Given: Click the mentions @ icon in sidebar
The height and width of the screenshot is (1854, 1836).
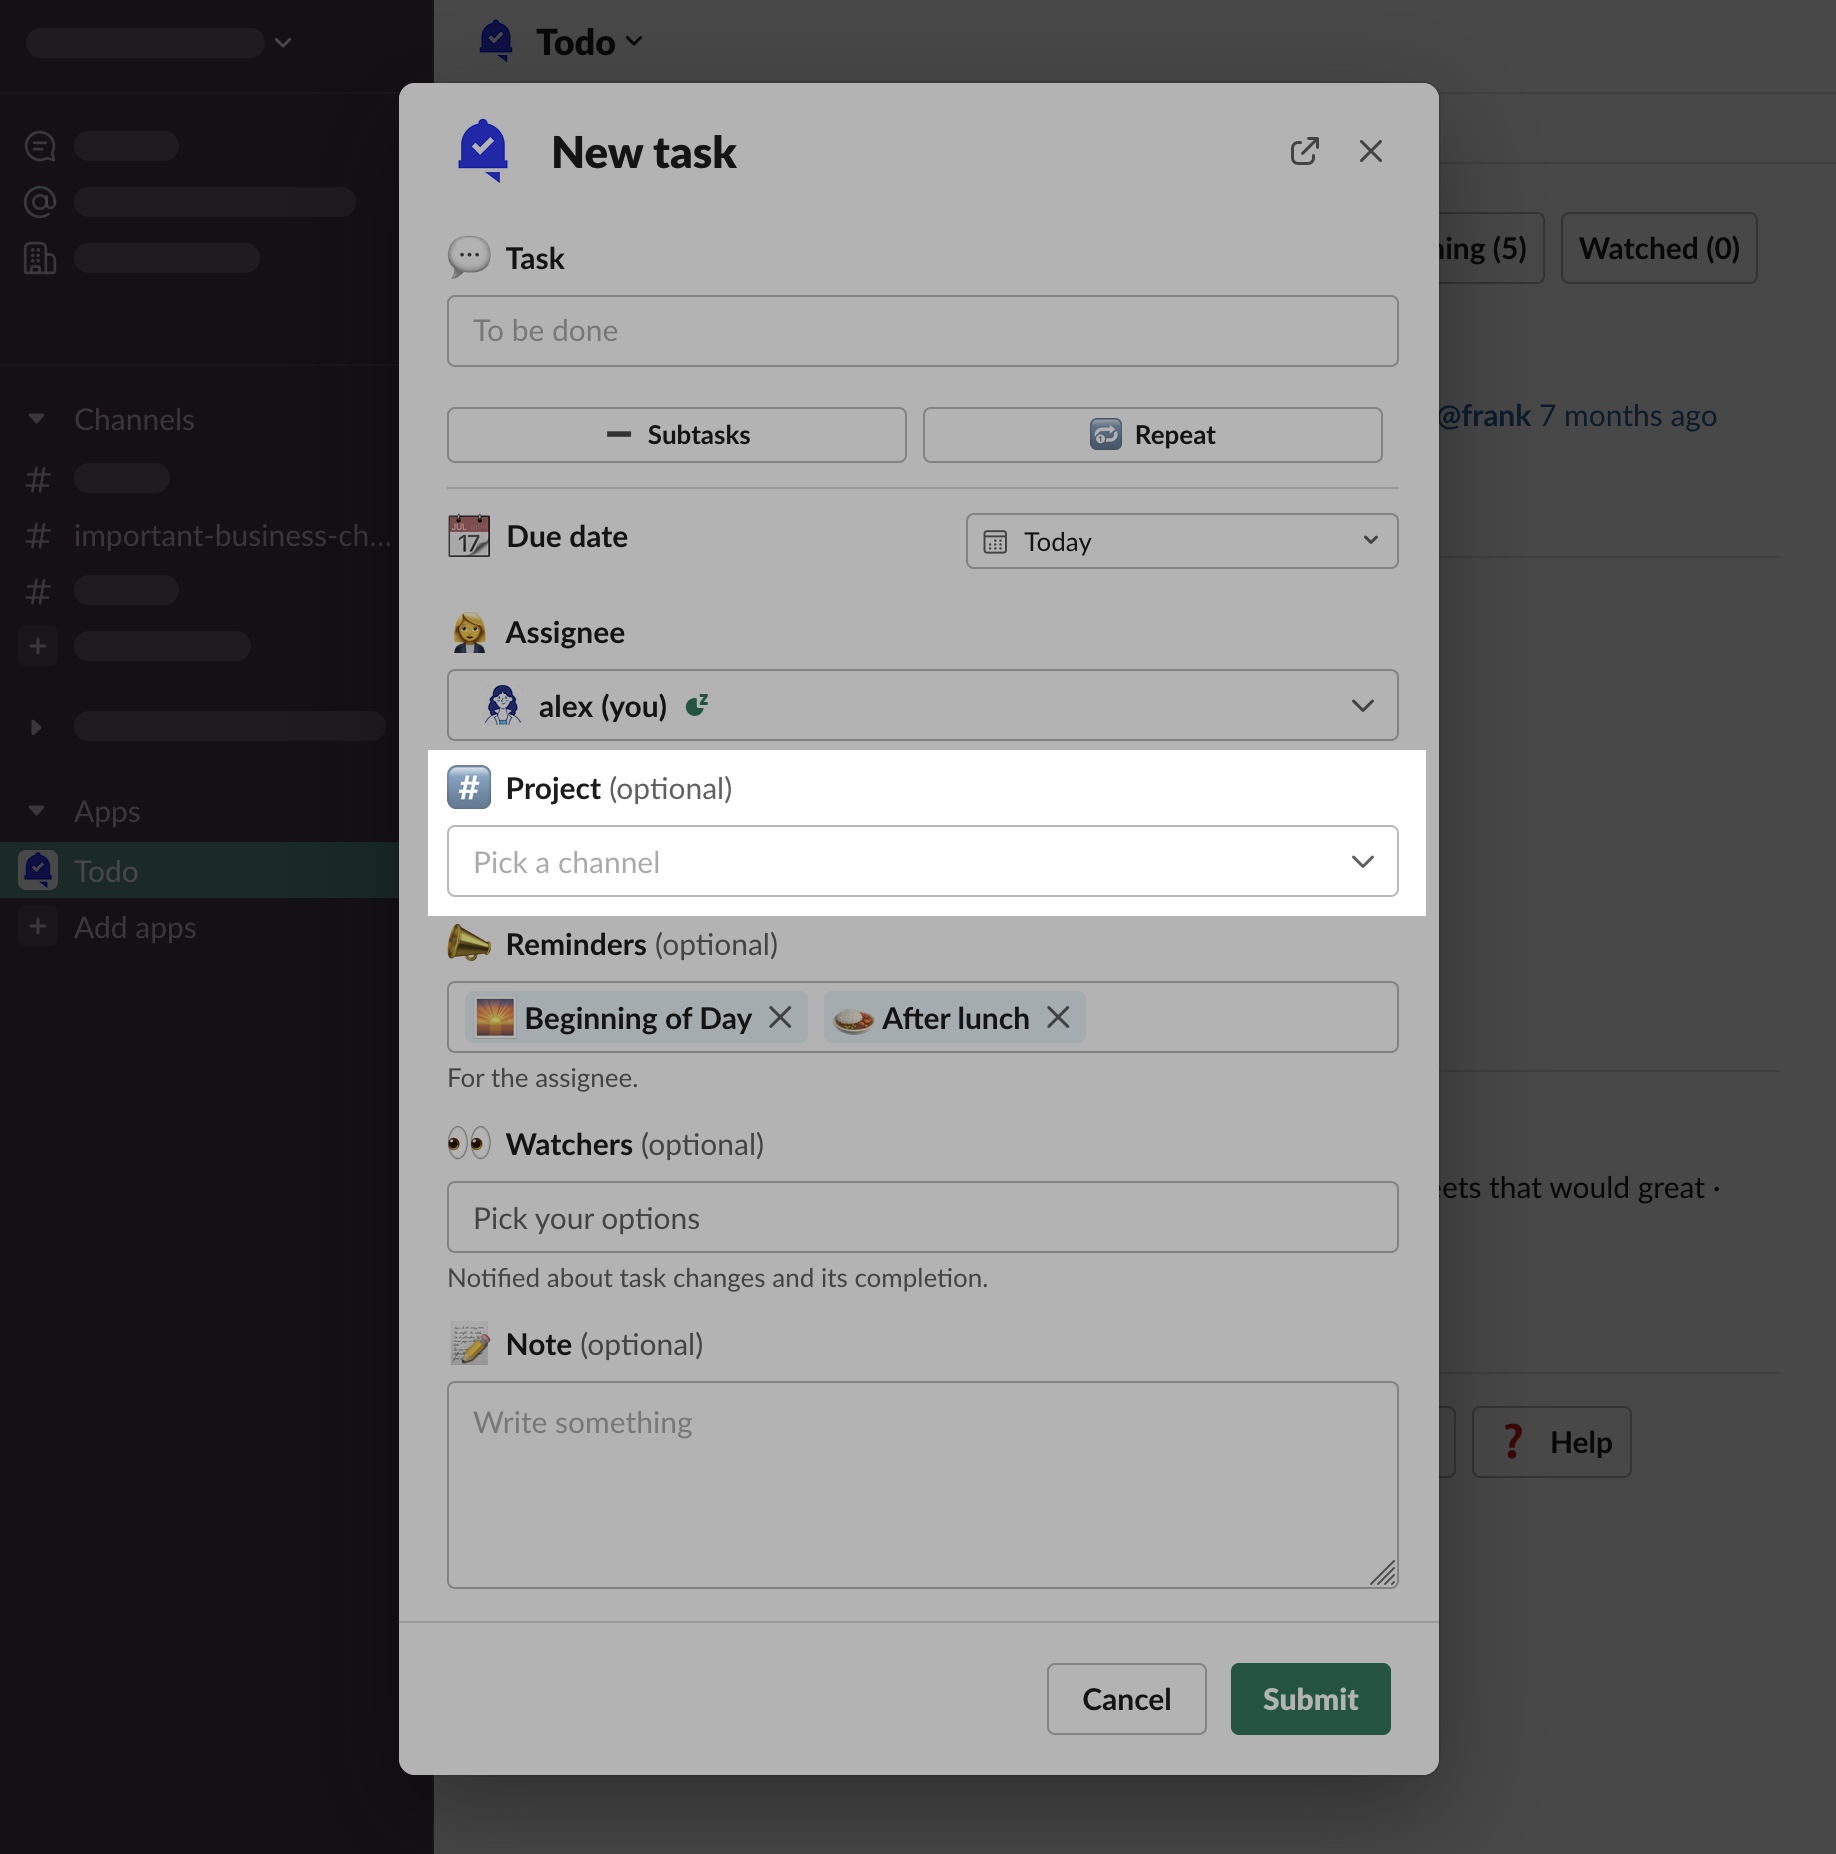Looking at the screenshot, I should coord(40,202).
